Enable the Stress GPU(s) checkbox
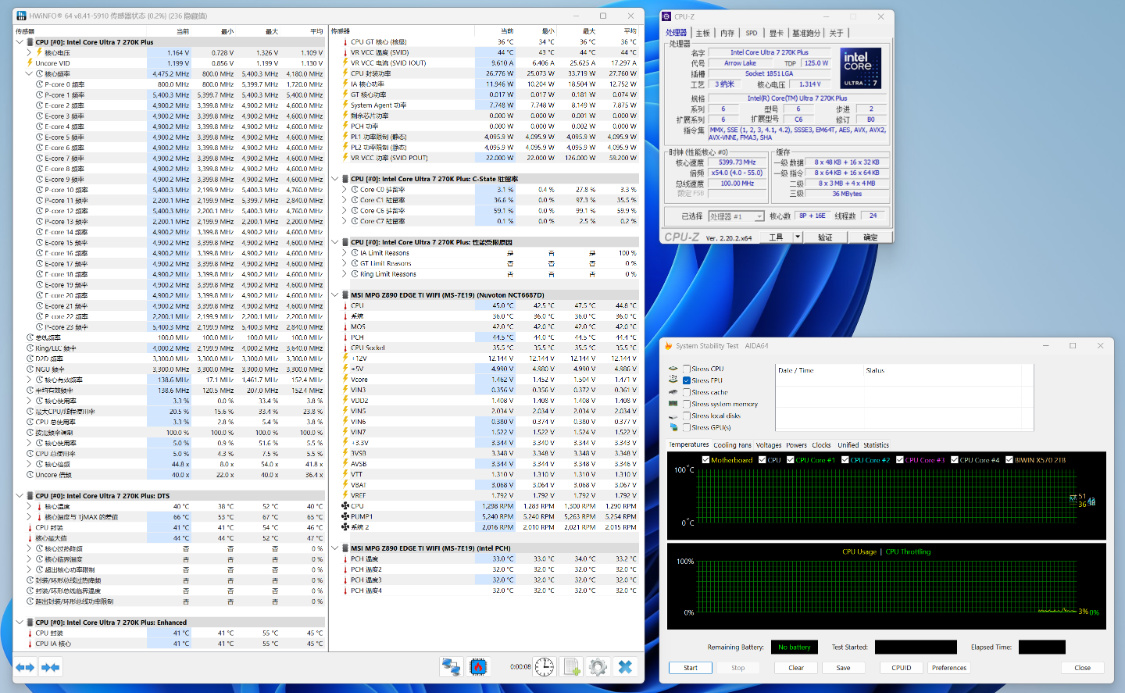Screen dimensions: 1125x693 click(x=687, y=428)
